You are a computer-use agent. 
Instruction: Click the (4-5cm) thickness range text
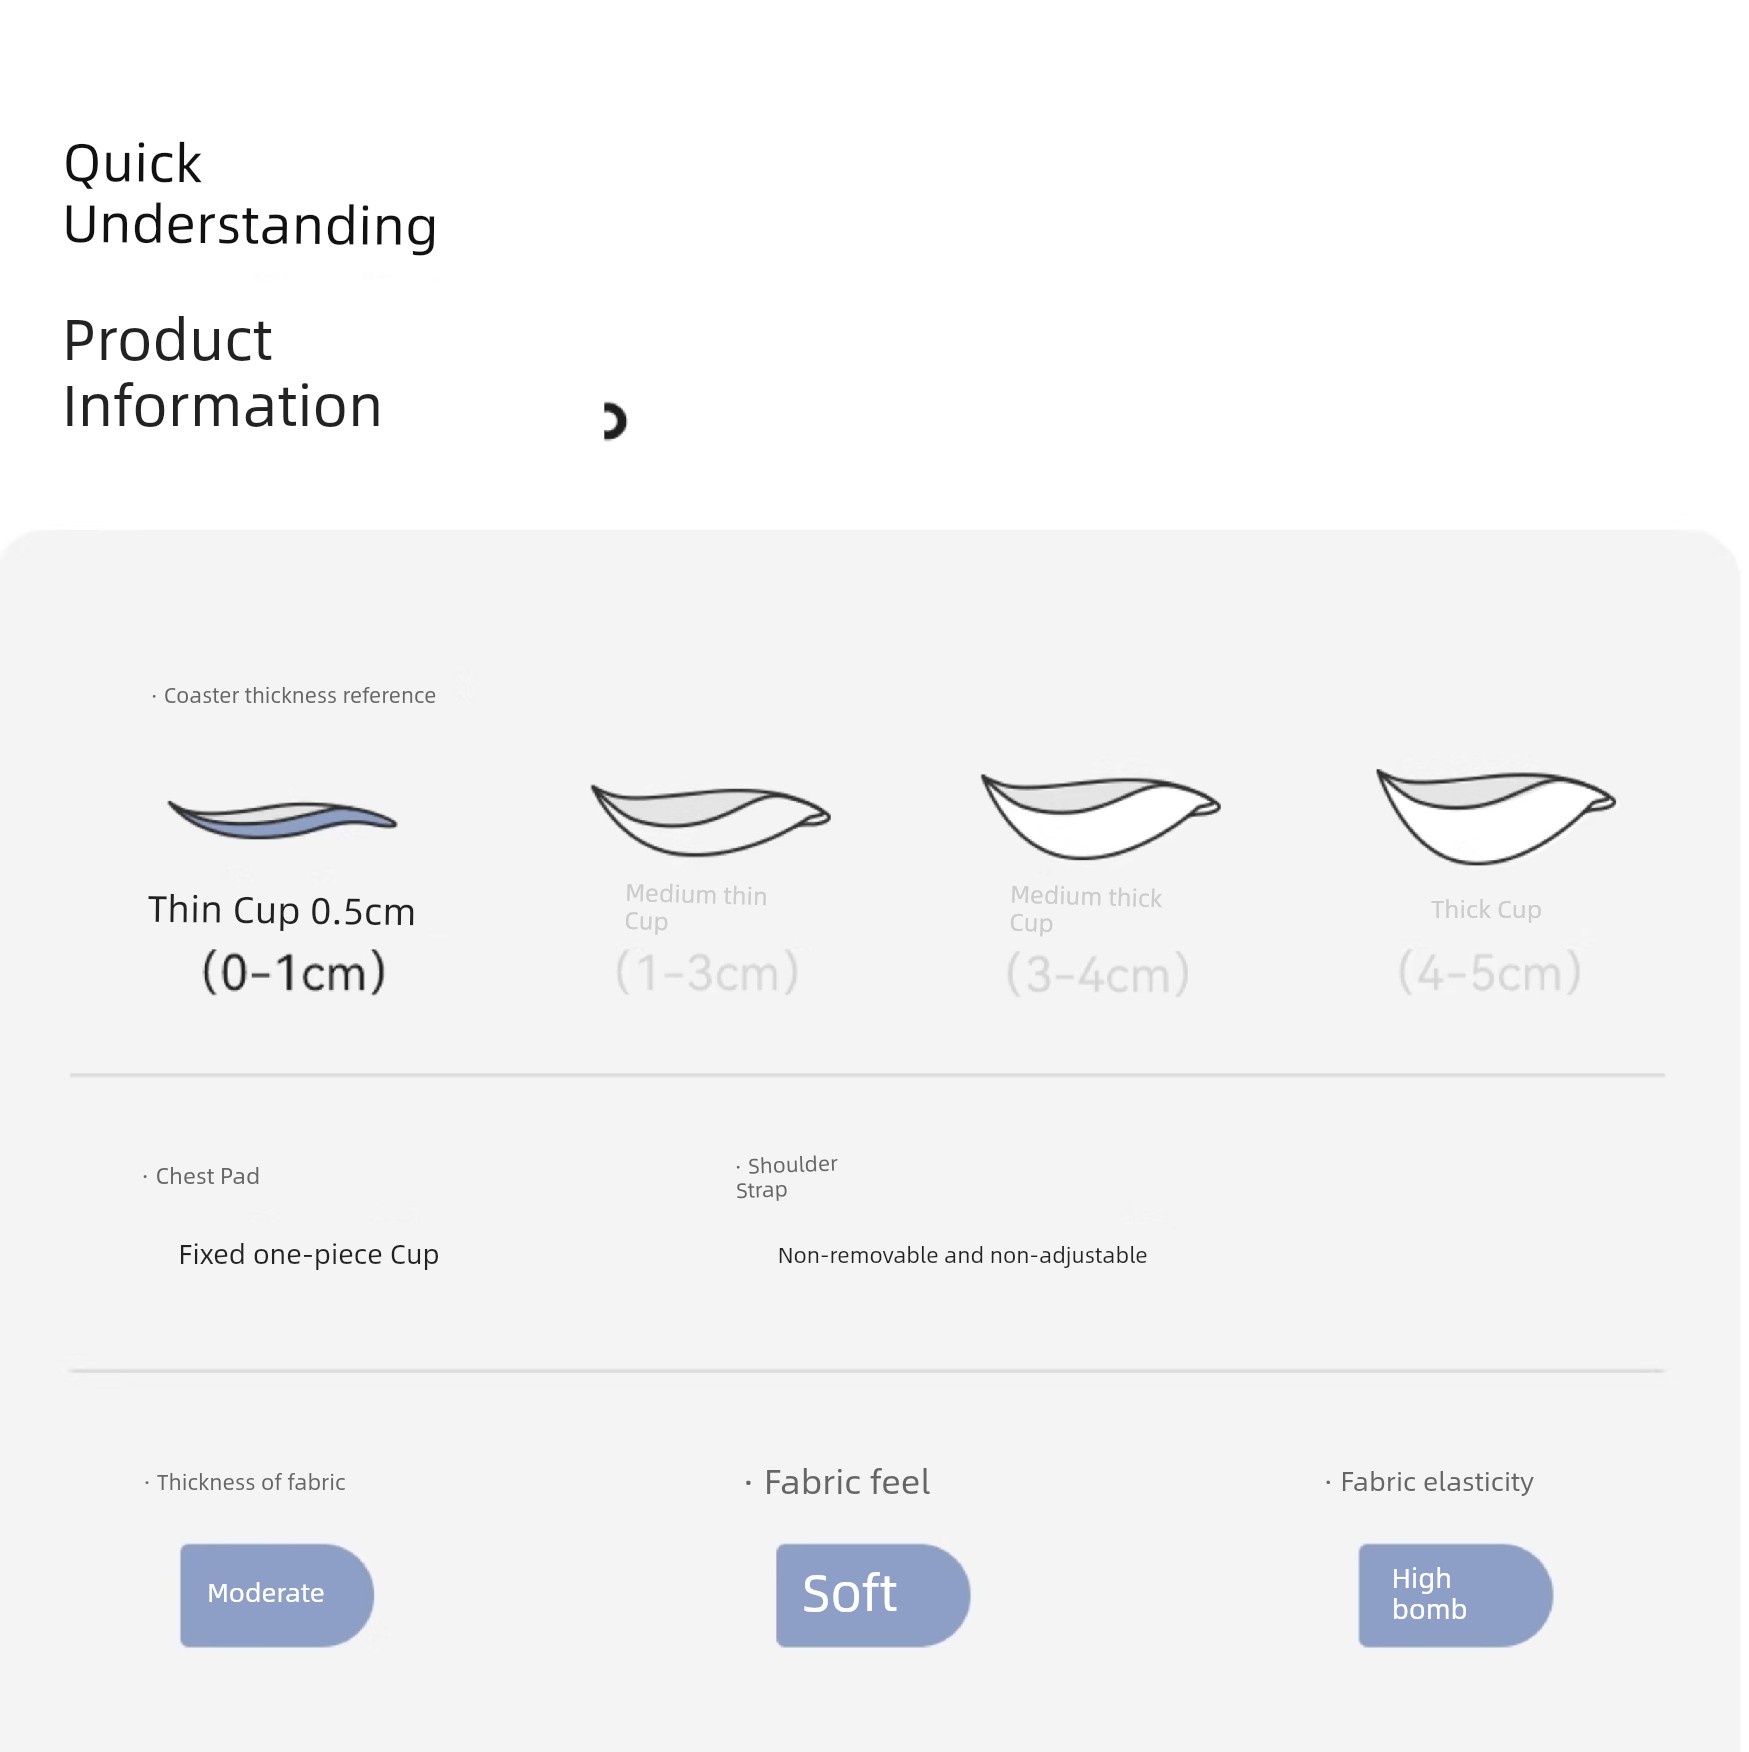pyautogui.click(x=1490, y=972)
